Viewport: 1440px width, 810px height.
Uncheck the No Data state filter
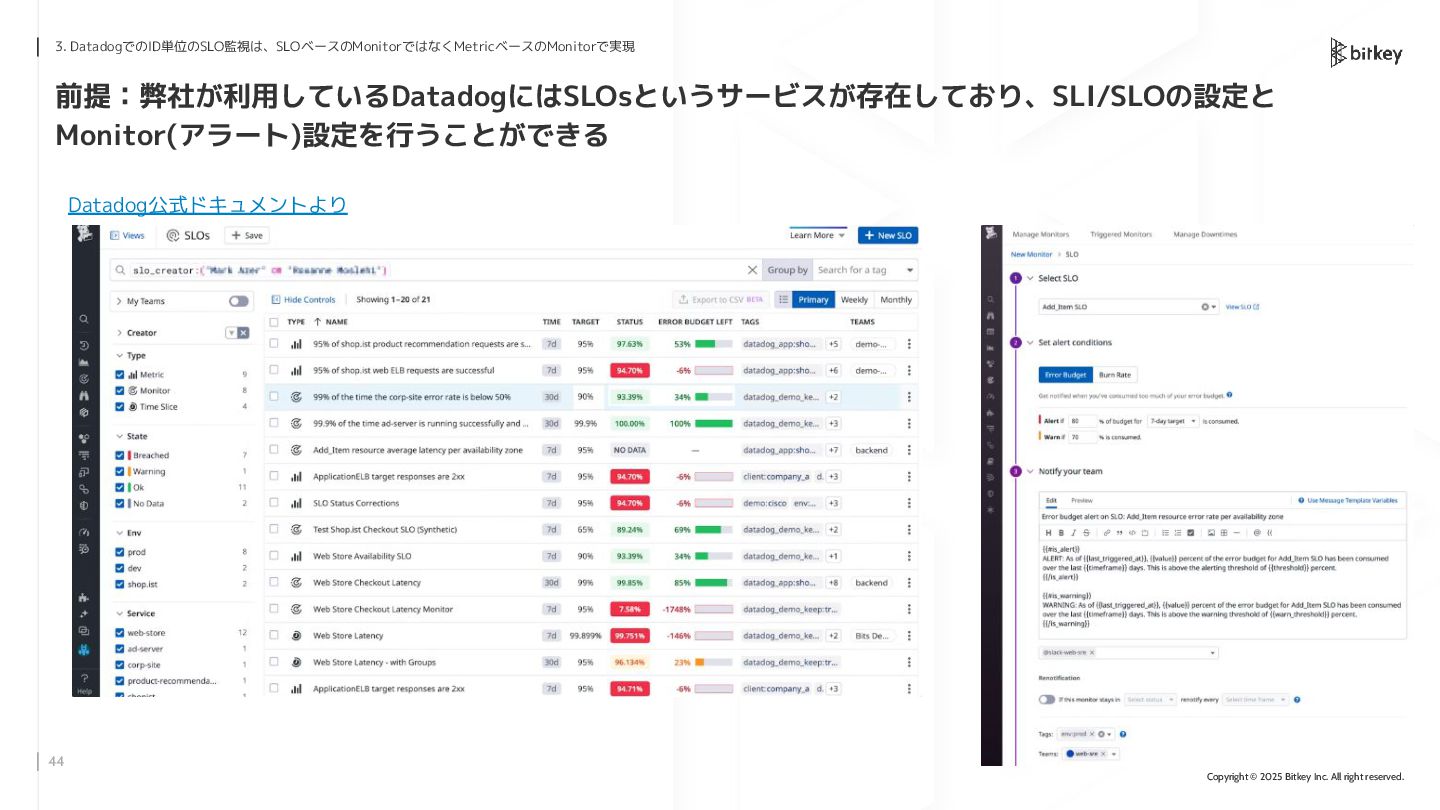coord(120,503)
